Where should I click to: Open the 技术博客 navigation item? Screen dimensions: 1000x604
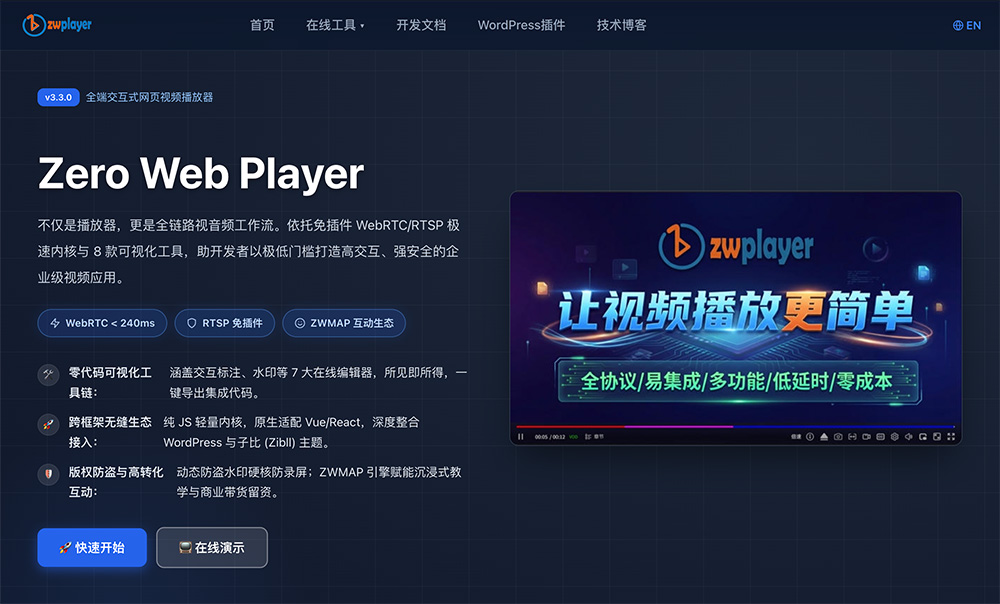pos(621,25)
